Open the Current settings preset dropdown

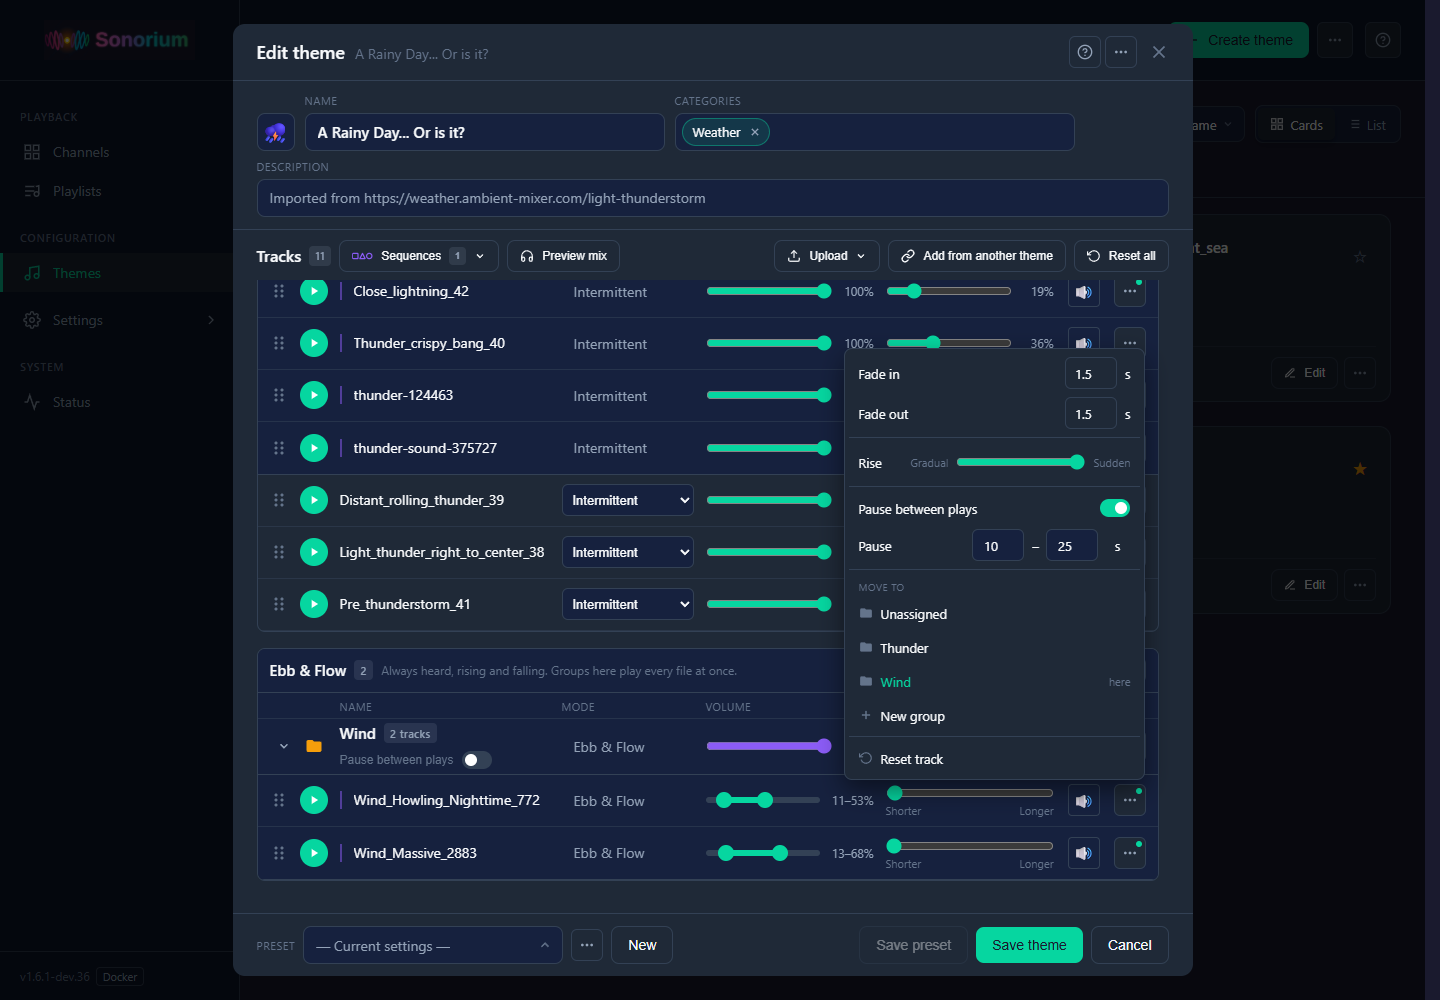click(x=433, y=945)
